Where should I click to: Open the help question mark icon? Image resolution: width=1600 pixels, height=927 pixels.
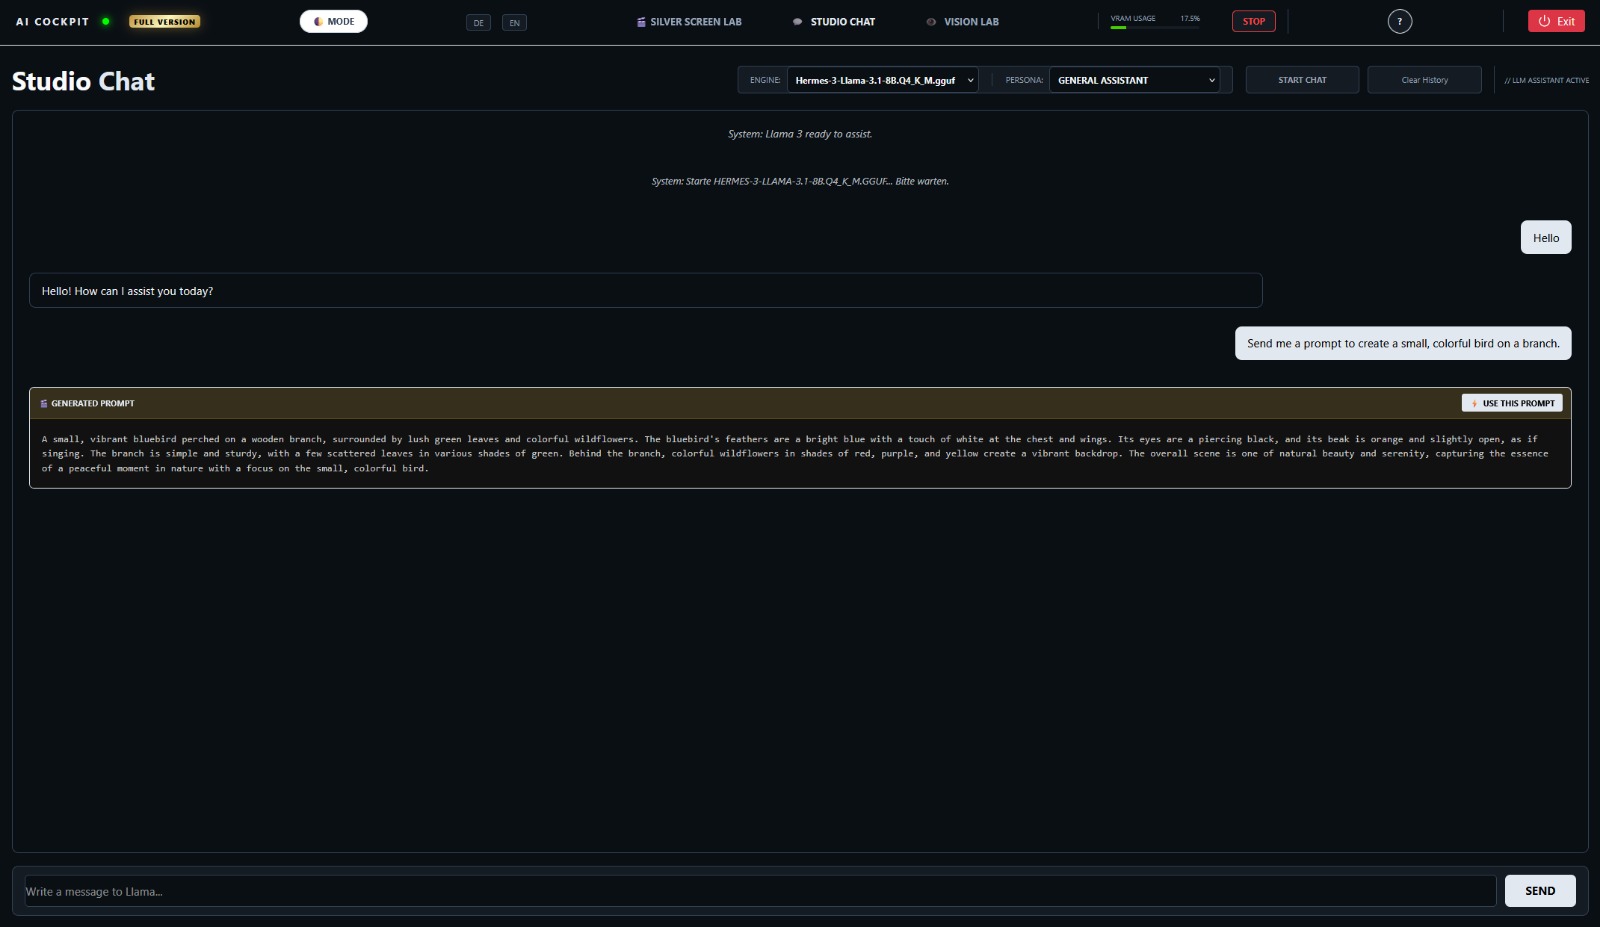pos(1400,20)
